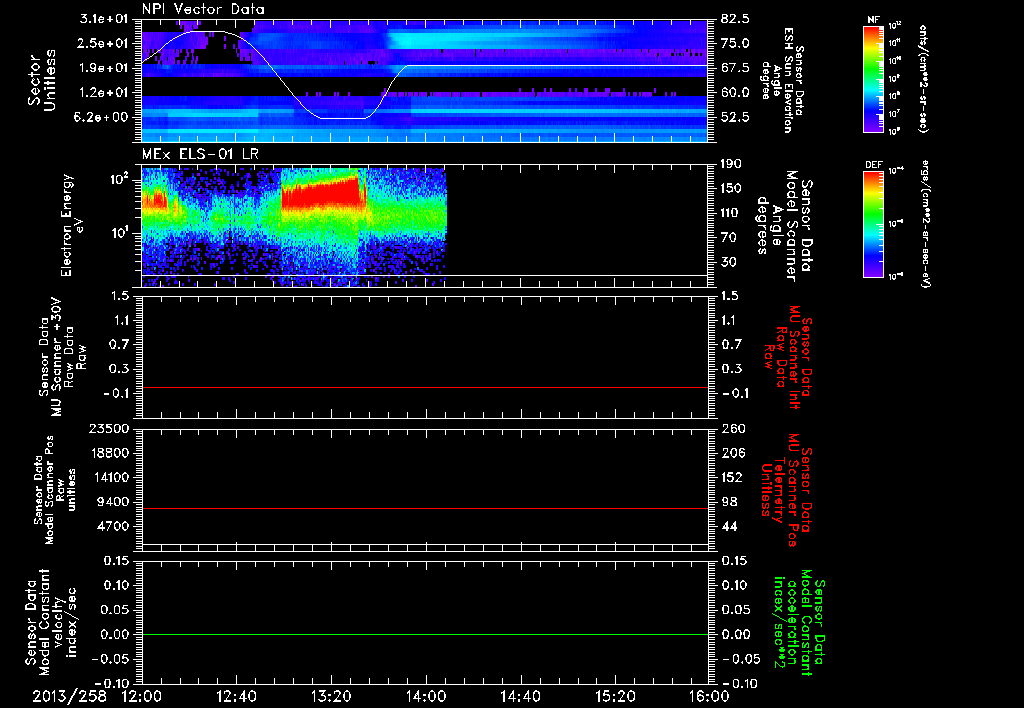Click the "ESH Sun Elevation Angle degree" label

point(783,80)
